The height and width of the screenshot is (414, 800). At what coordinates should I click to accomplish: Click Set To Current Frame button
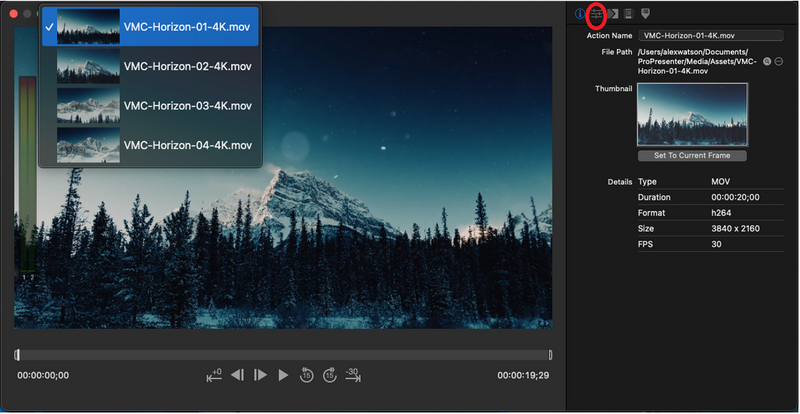692,156
